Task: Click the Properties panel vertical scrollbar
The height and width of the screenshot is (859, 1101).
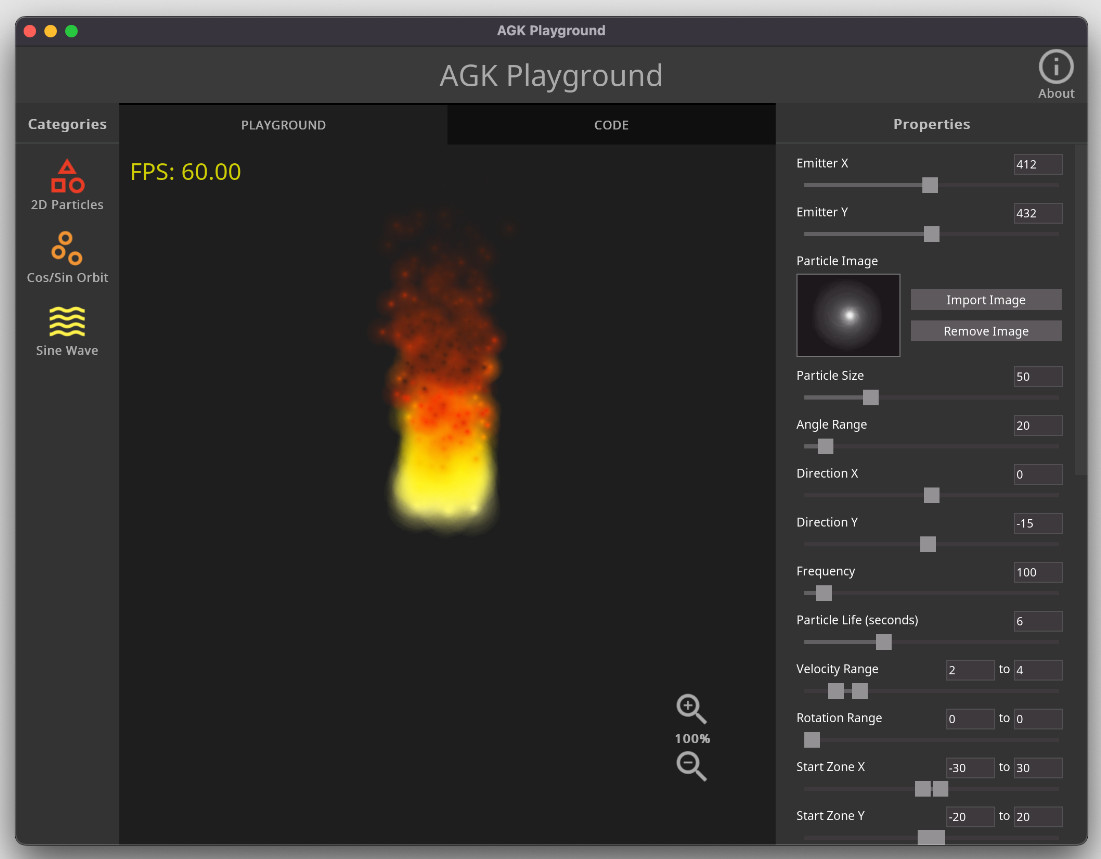Action: click(x=1080, y=309)
